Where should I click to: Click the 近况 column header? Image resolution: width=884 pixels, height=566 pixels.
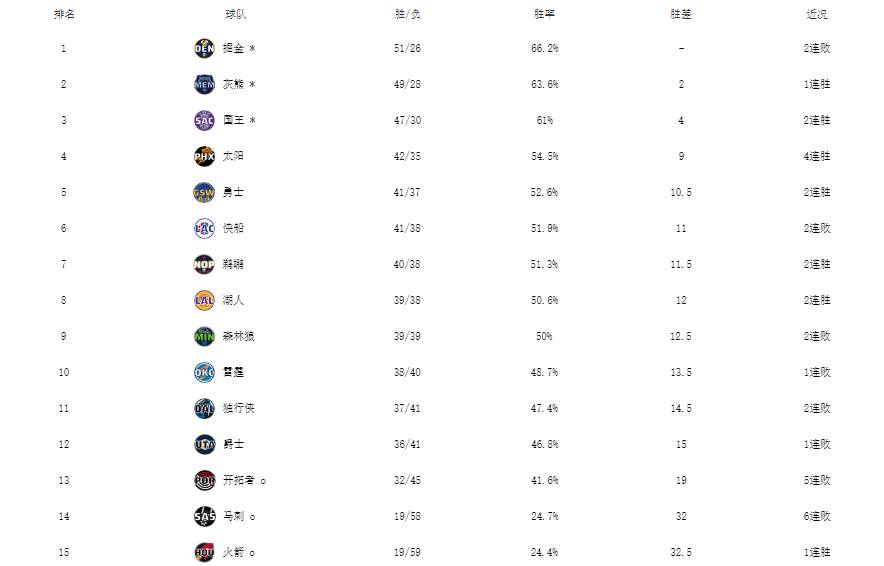[x=816, y=14]
